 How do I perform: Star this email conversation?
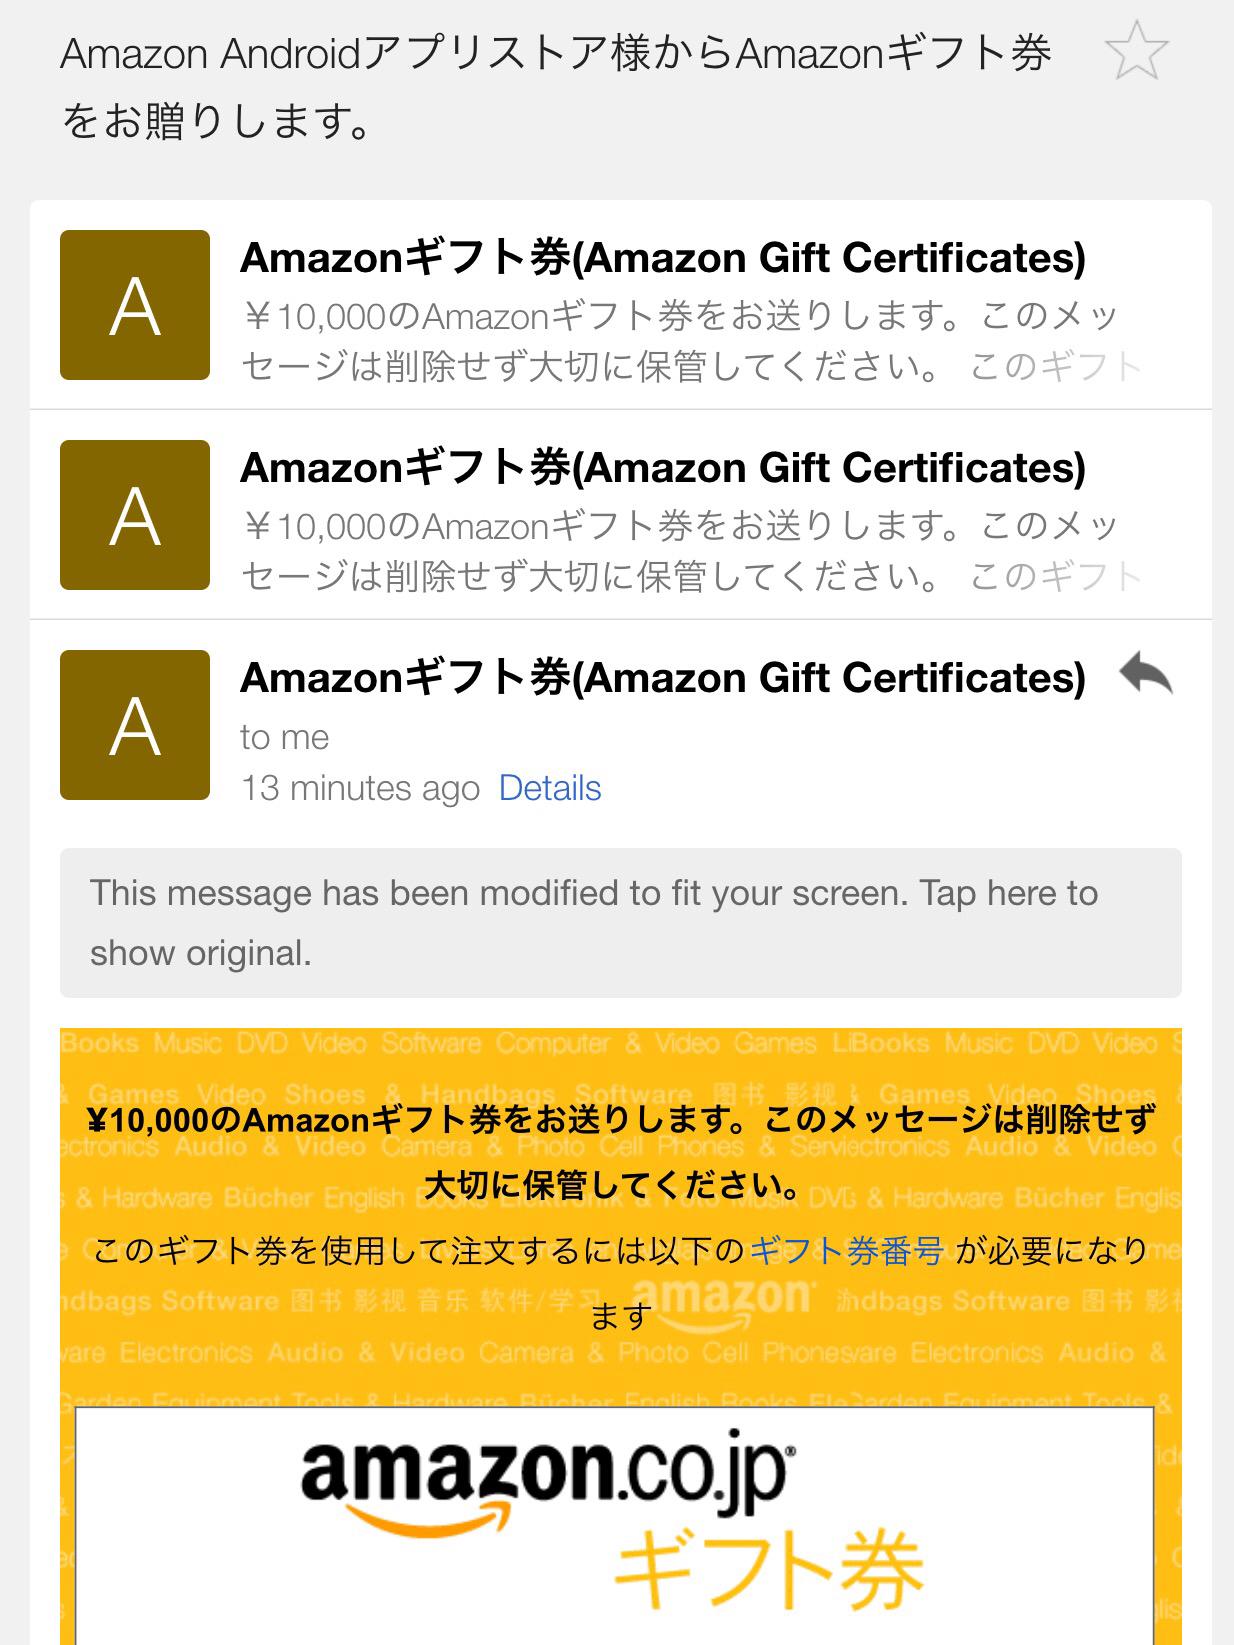[x=1137, y=51]
